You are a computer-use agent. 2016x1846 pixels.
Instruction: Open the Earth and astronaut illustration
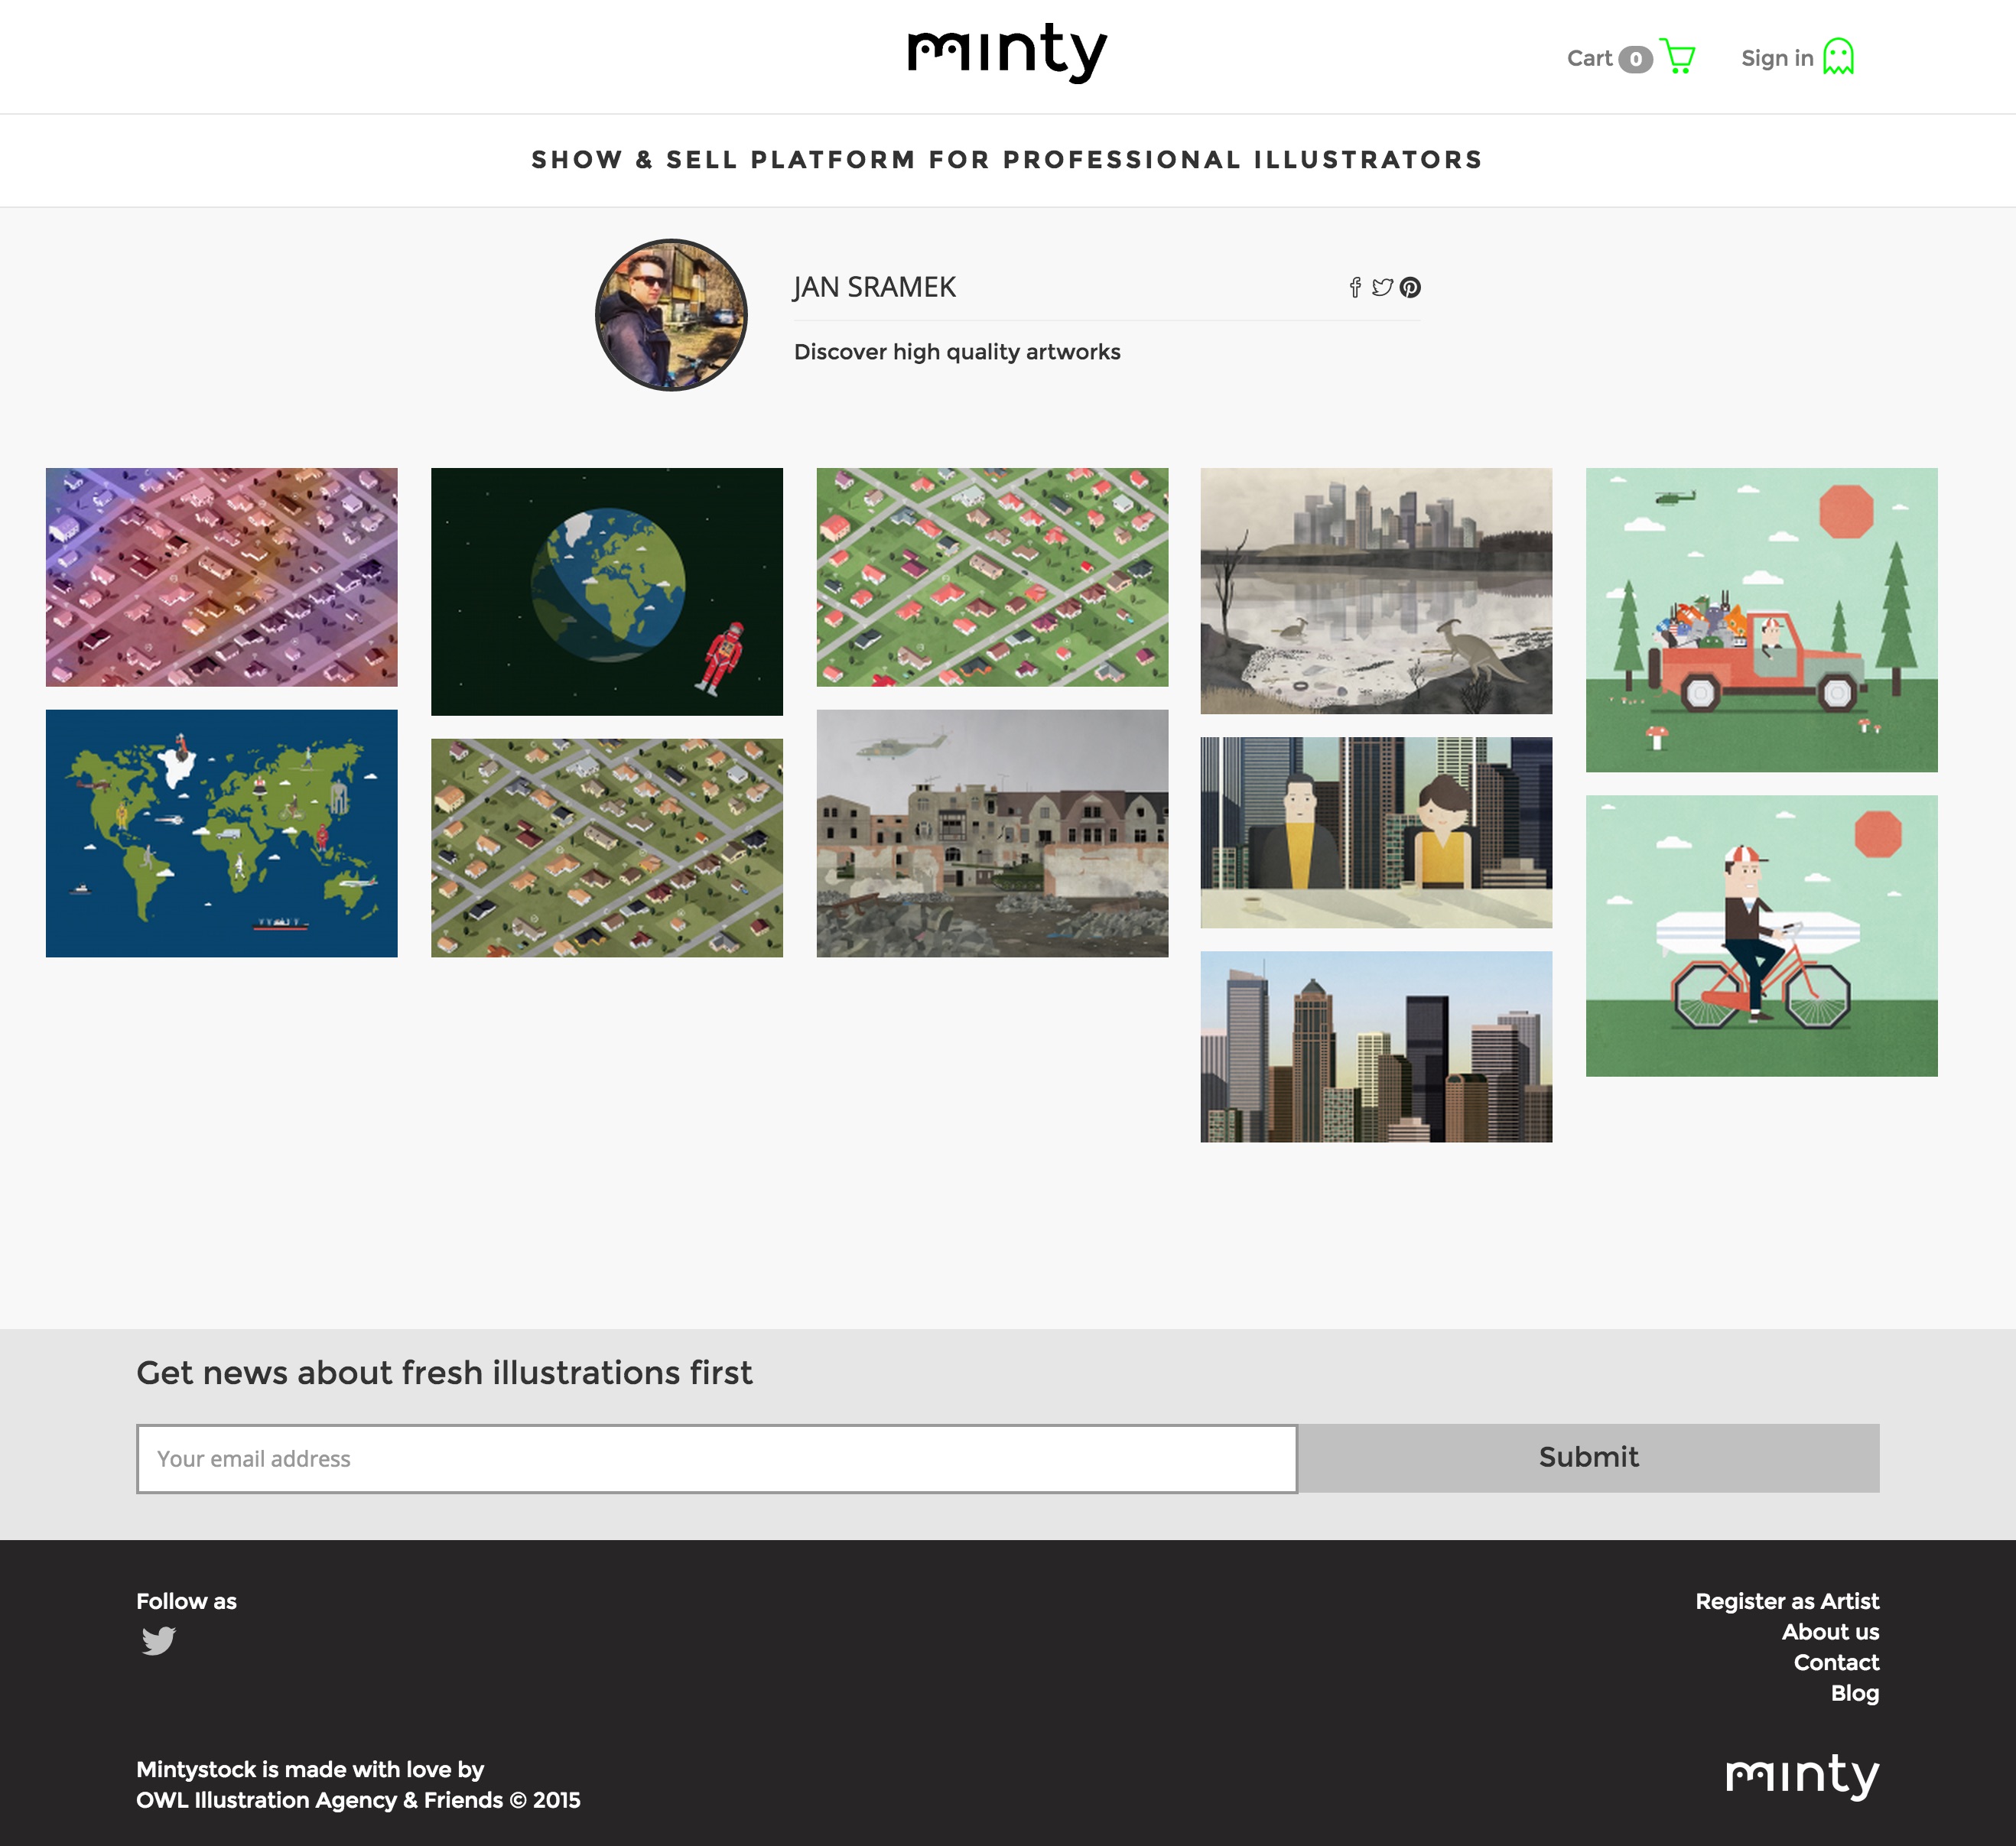pos(607,592)
